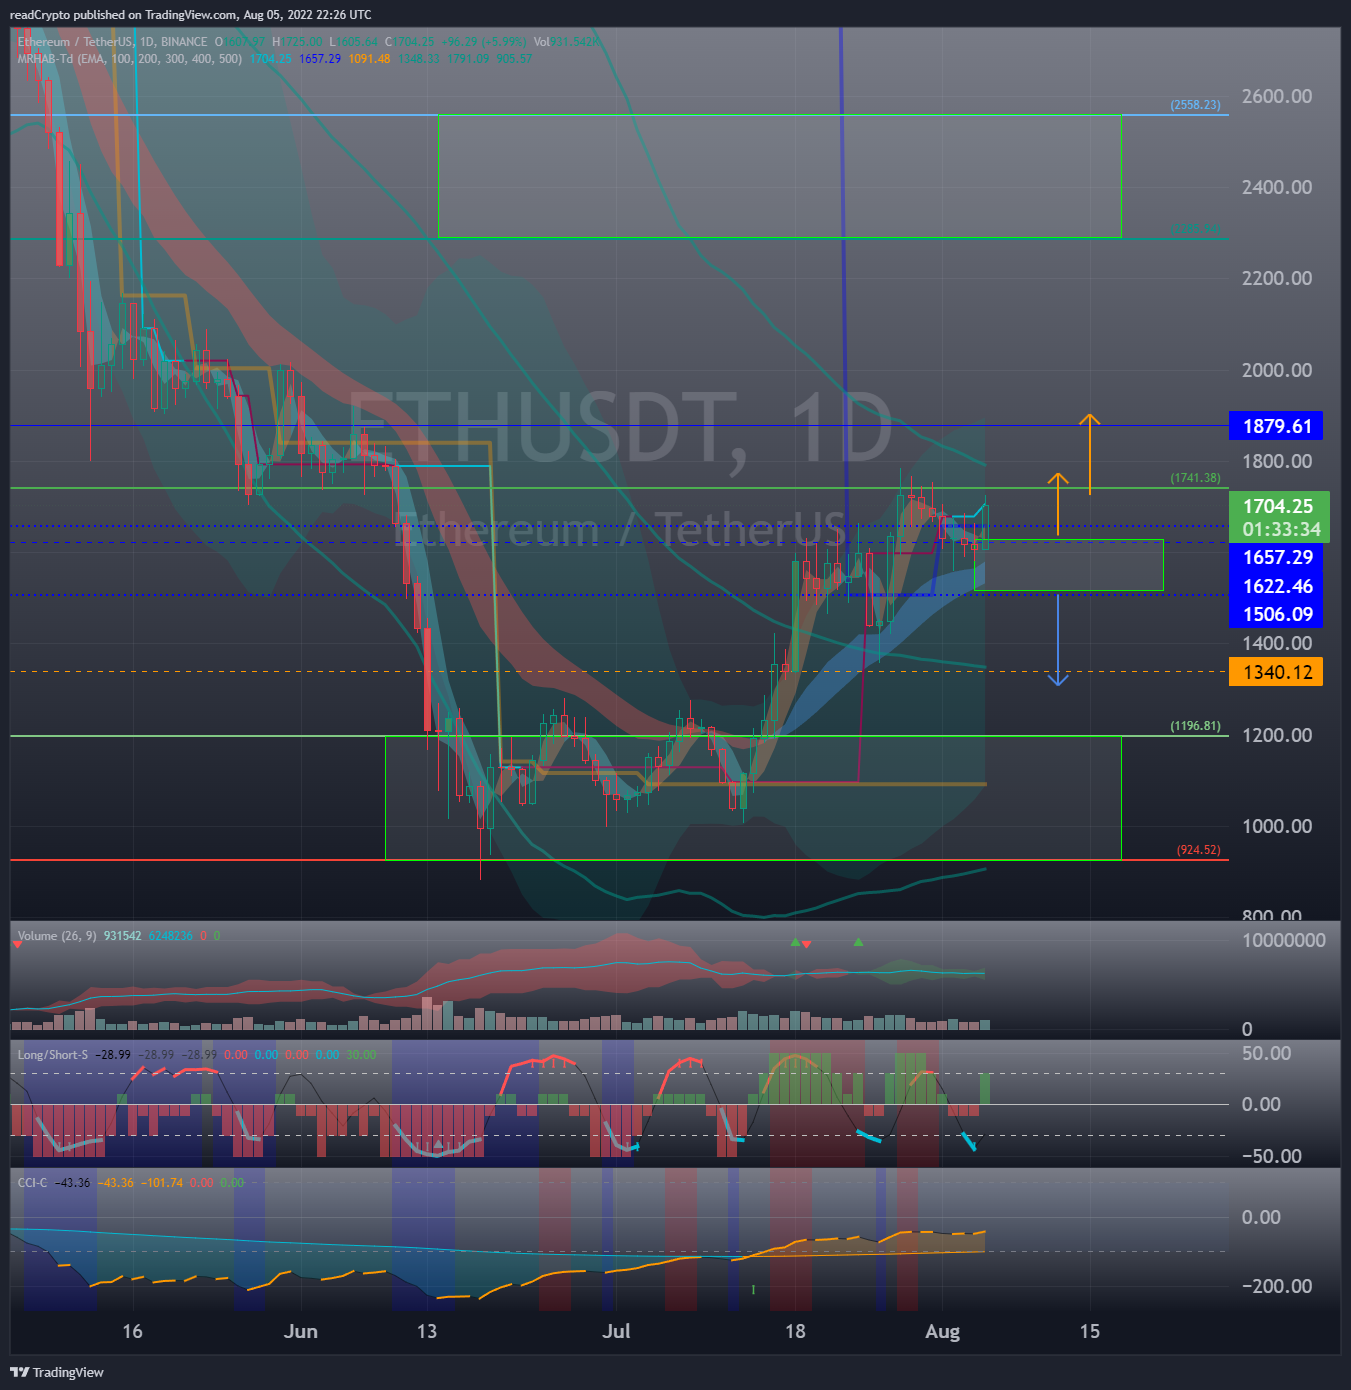Viewport: 1351px width, 1390px height.
Task: Click the (1196.81) horizontal line label
Action: (x=1196, y=726)
